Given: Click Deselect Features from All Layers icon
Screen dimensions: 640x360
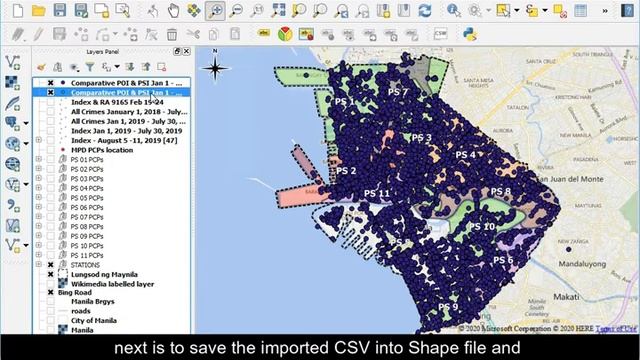Looking at the screenshot, I should (x=560, y=11).
